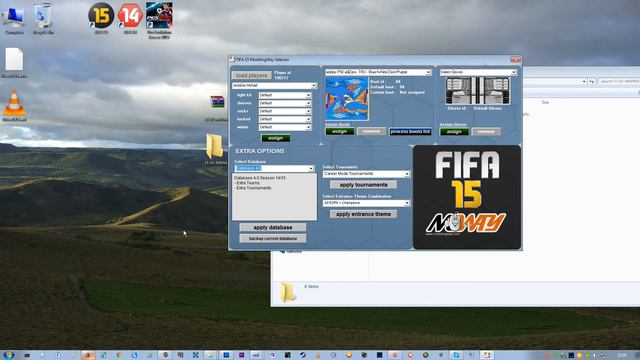Click the taskbar clock

click(x=622, y=356)
